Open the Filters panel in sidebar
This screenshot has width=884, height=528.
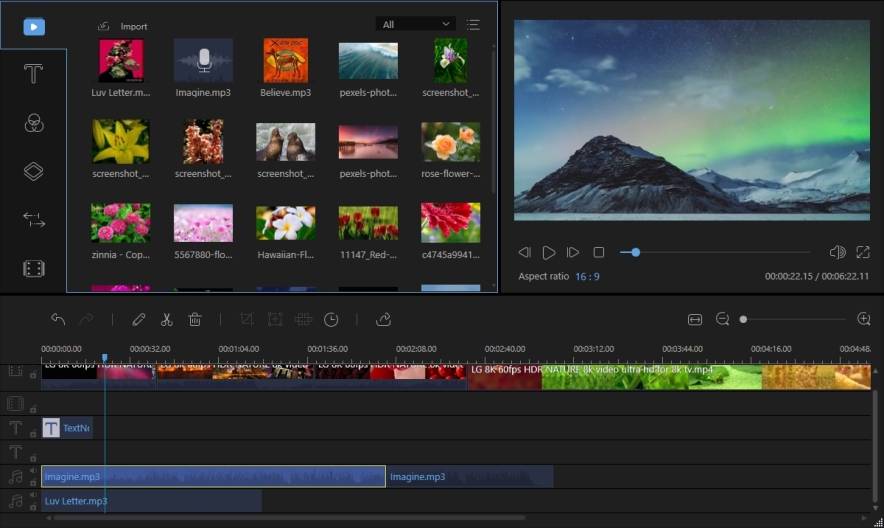tap(33, 123)
